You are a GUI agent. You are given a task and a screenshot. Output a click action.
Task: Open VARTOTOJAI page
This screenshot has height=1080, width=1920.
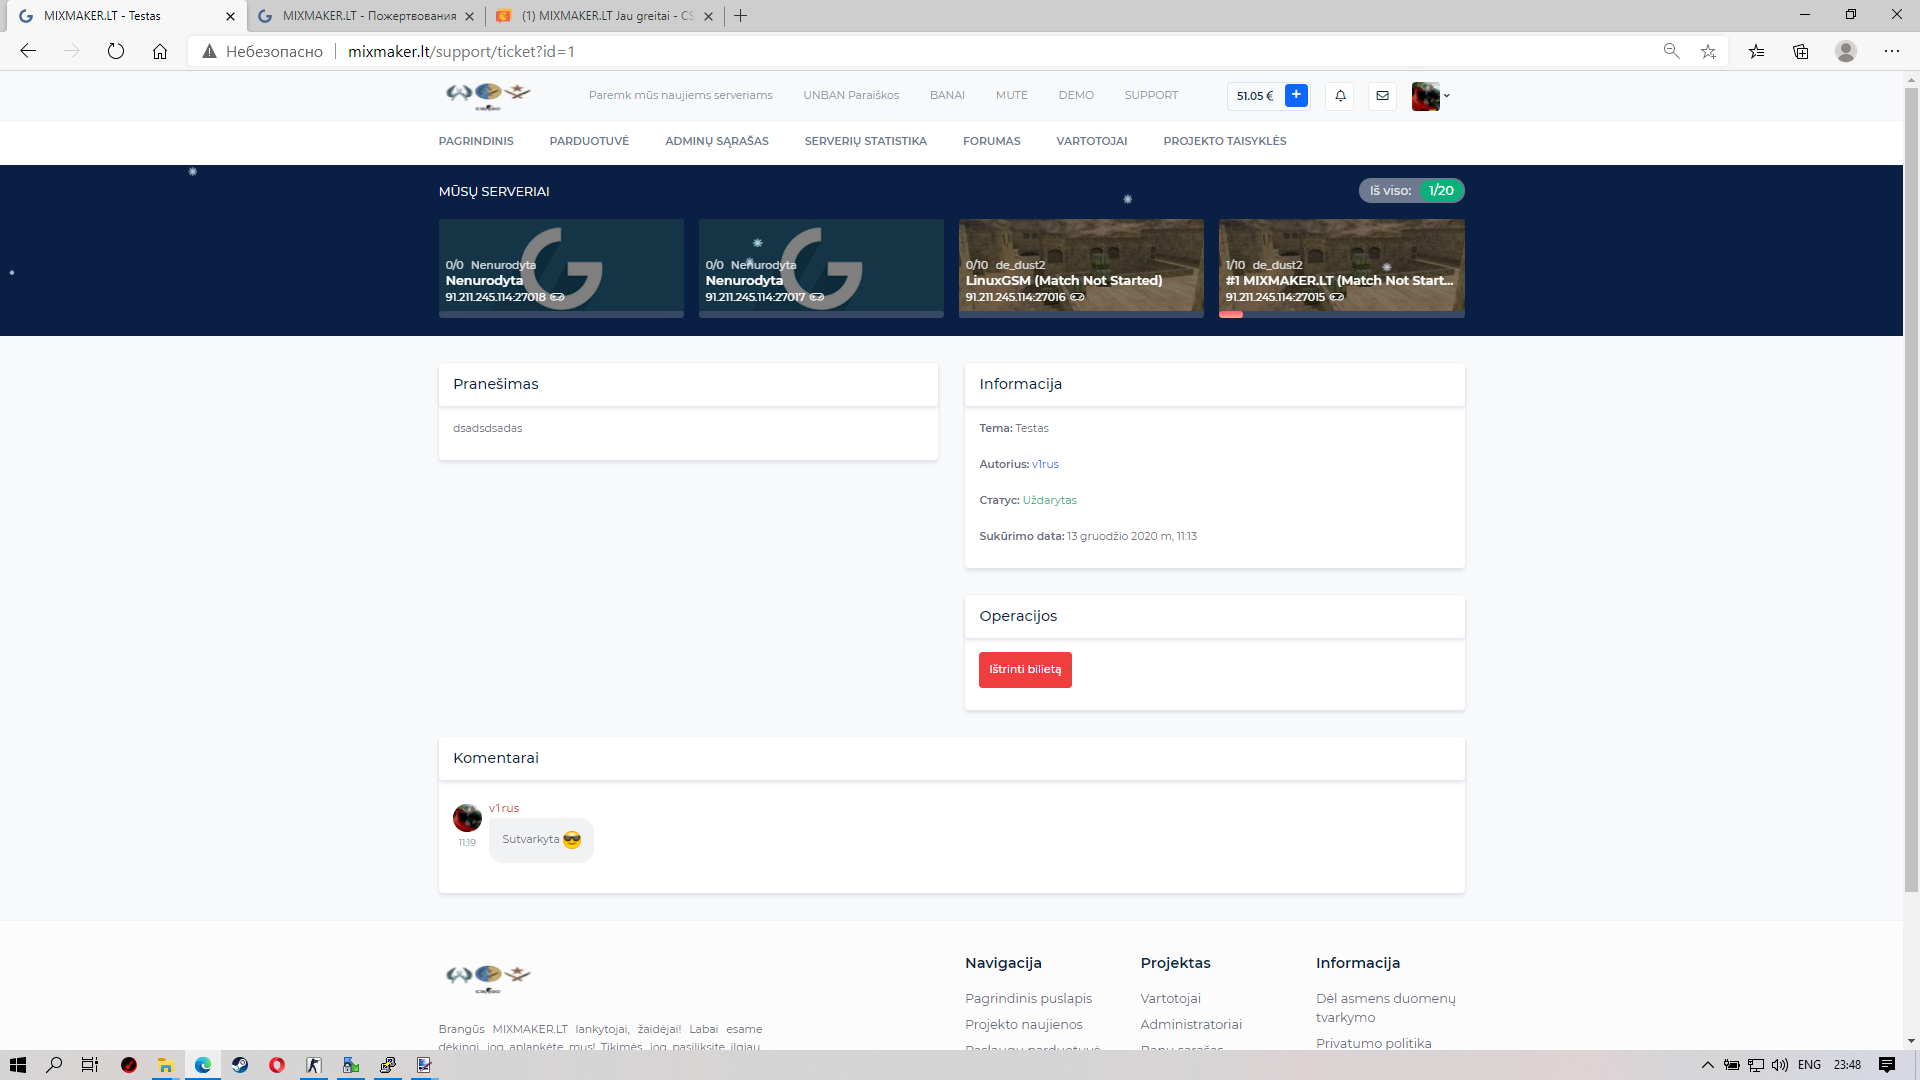pyautogui.click(x=1092, y=141)
